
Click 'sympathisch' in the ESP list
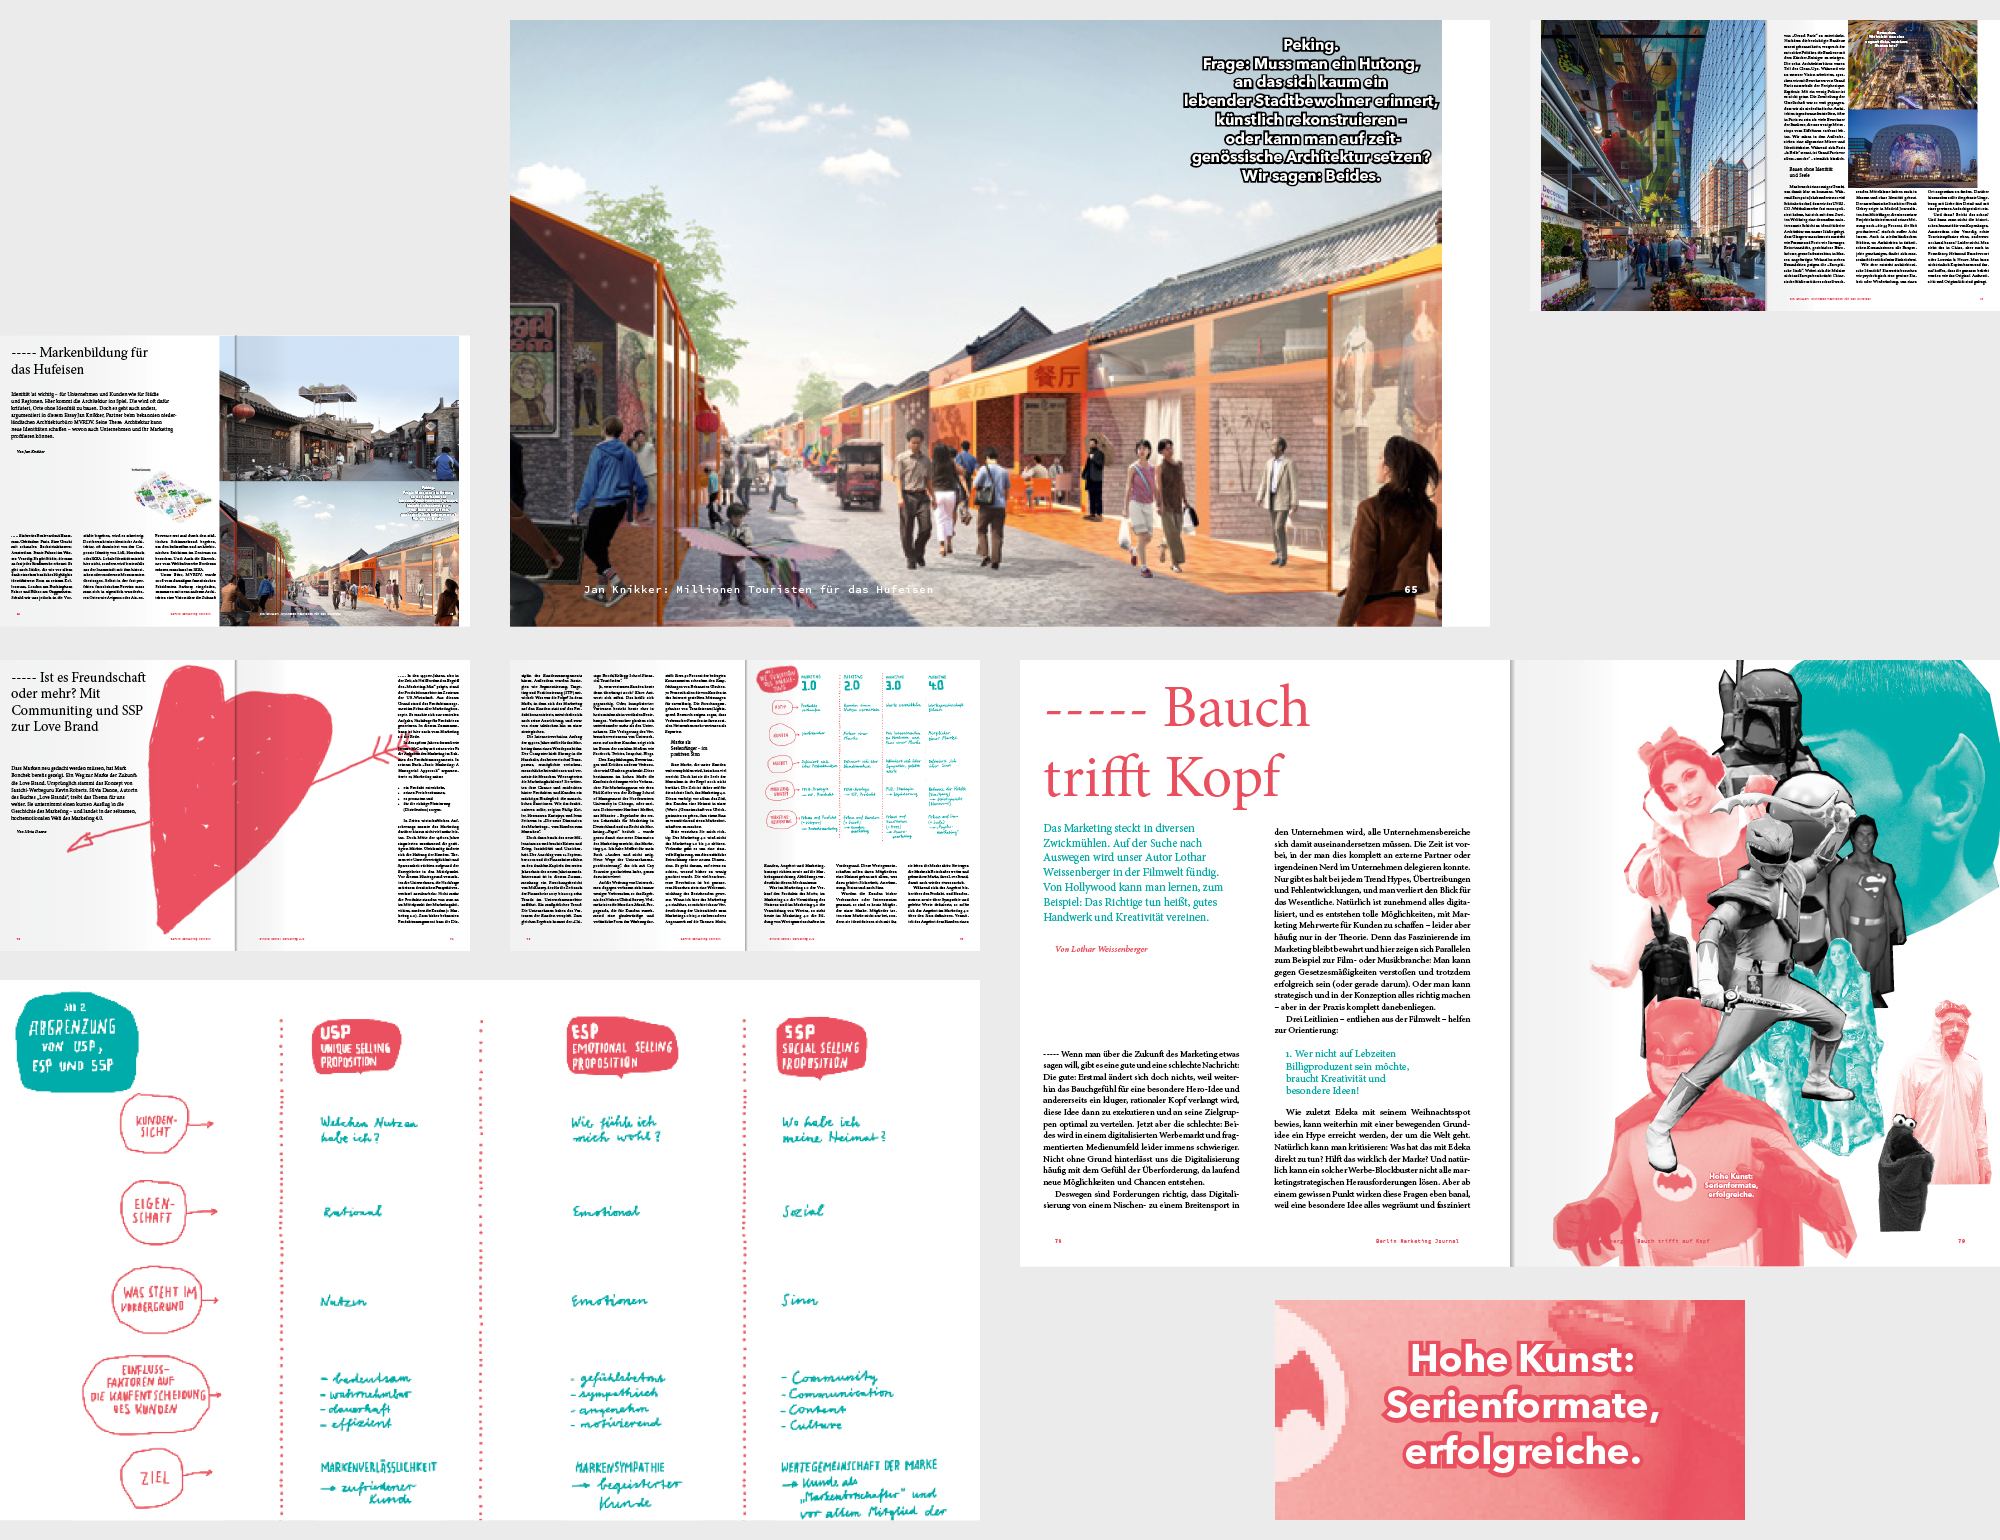pos(618,1393)
